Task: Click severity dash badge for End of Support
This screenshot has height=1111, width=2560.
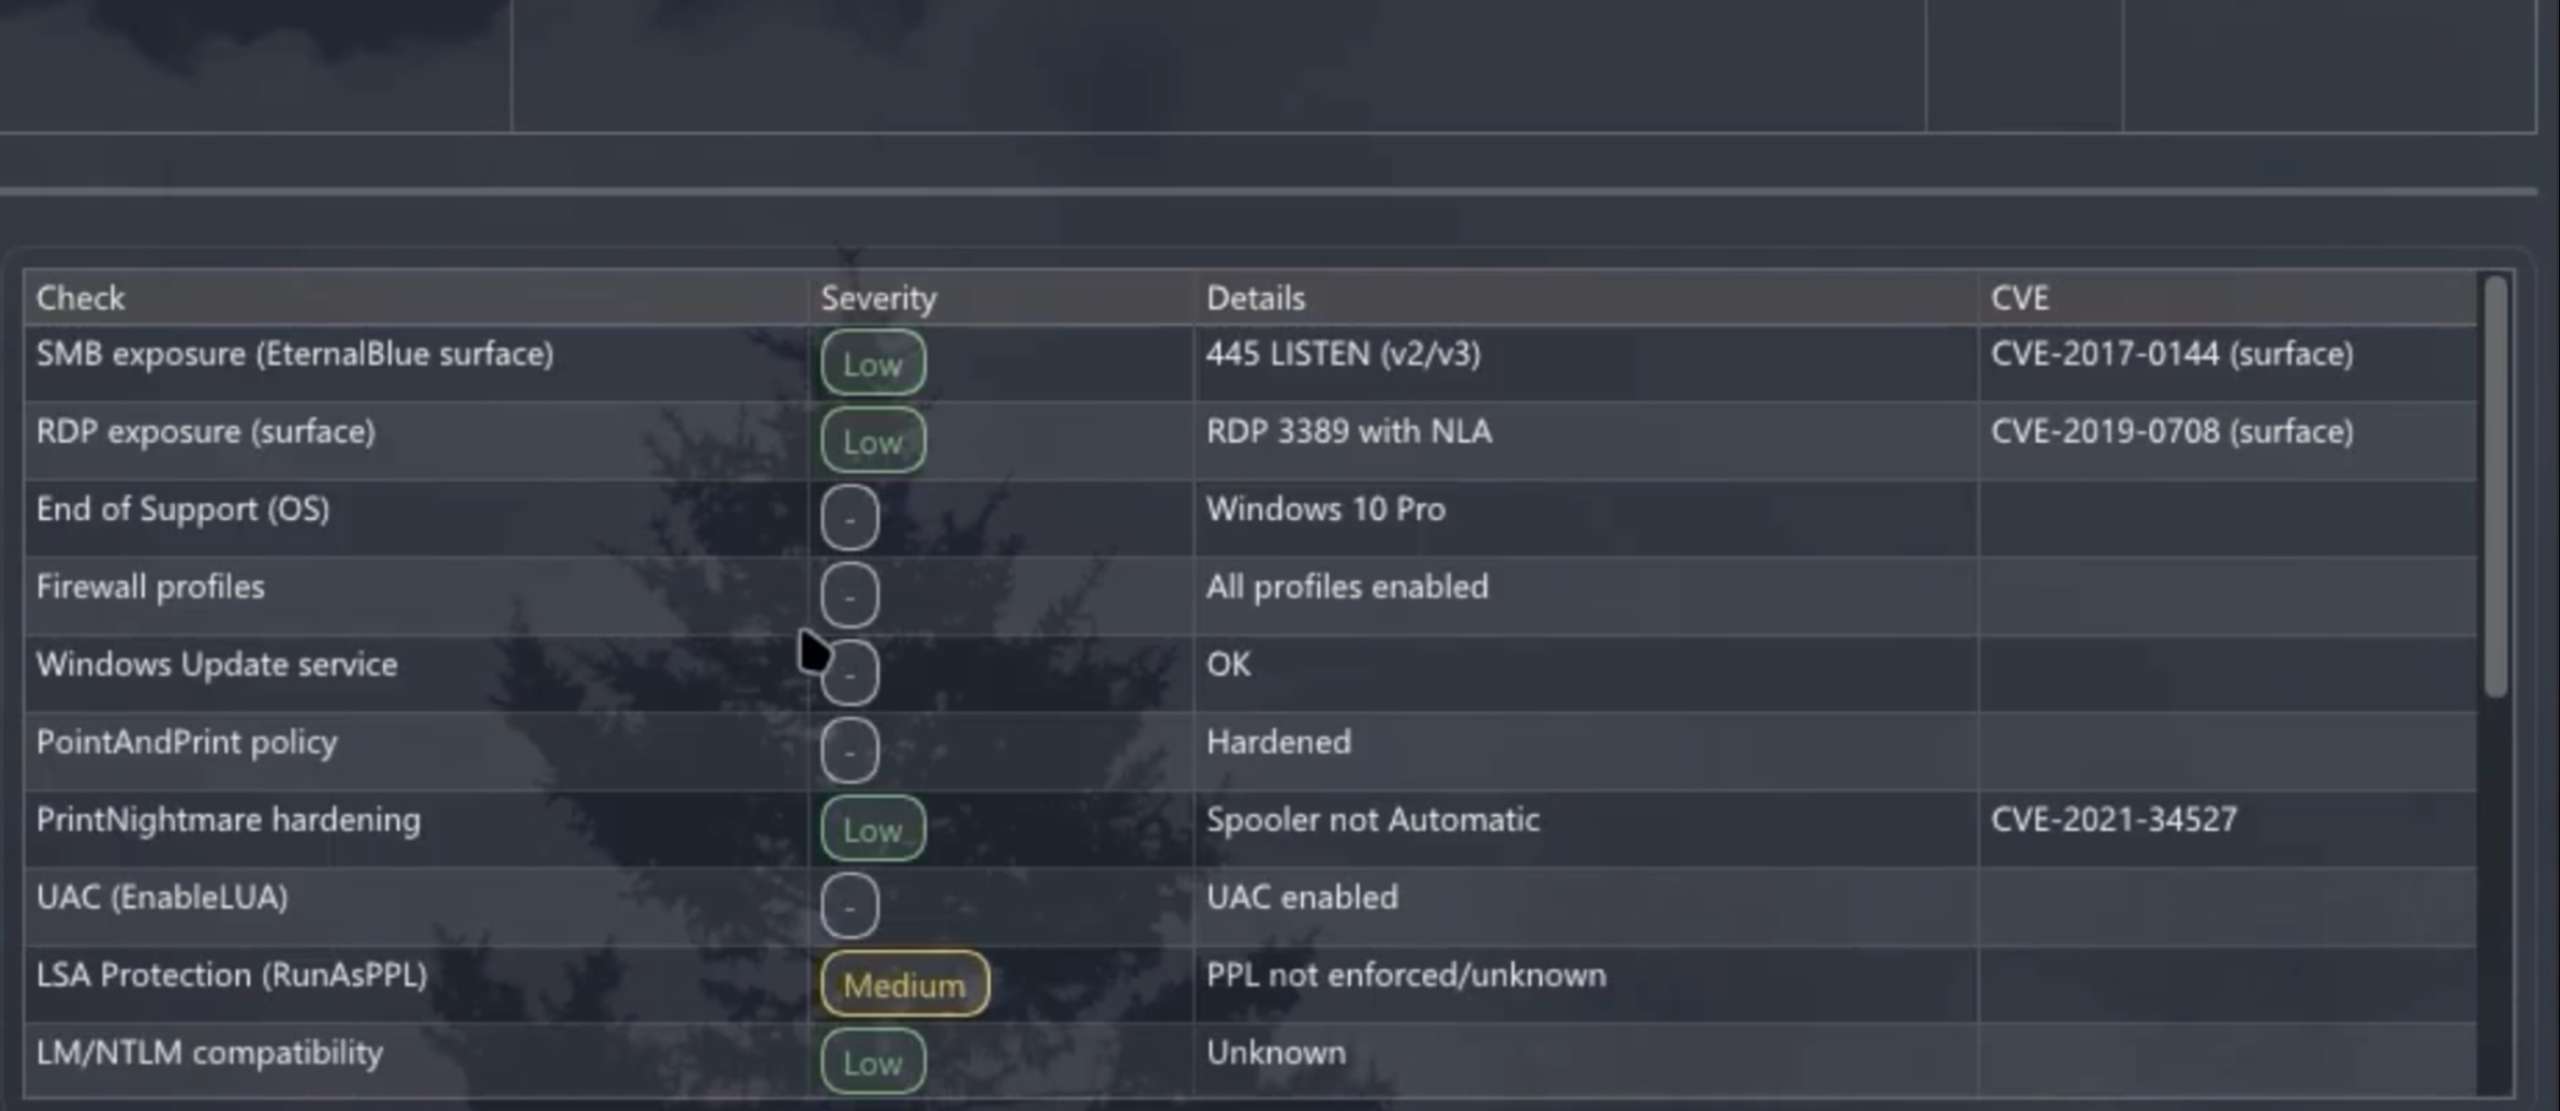Action: pos(849,518)
